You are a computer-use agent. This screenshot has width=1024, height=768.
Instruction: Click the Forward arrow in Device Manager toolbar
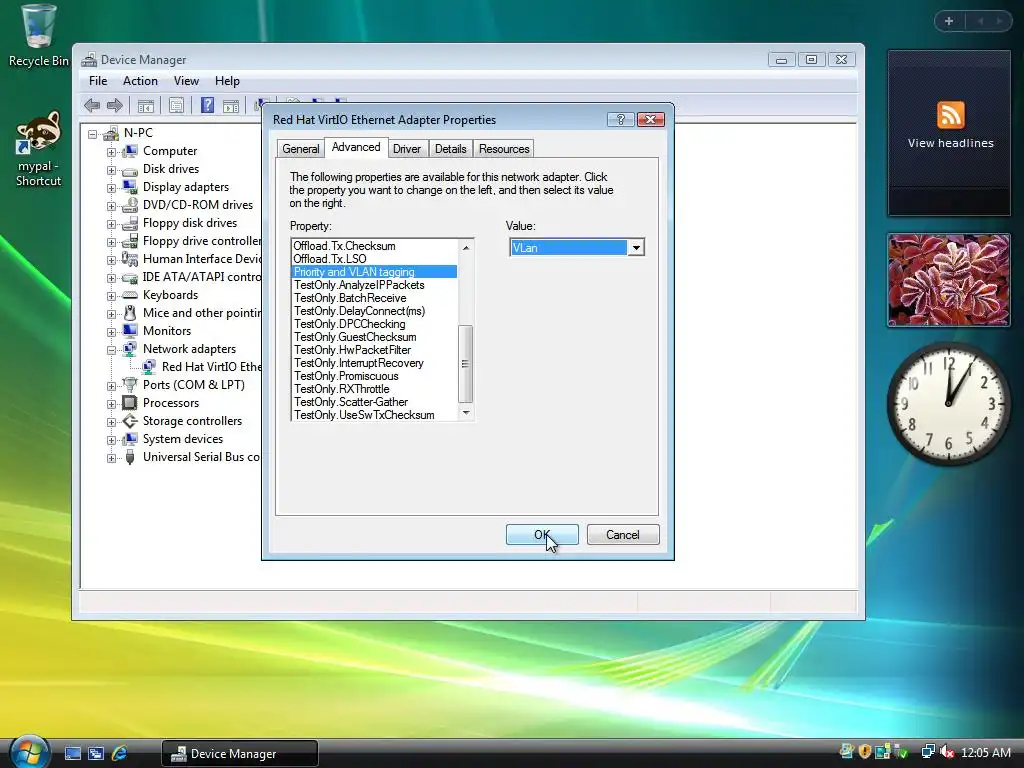pos(115,105)
